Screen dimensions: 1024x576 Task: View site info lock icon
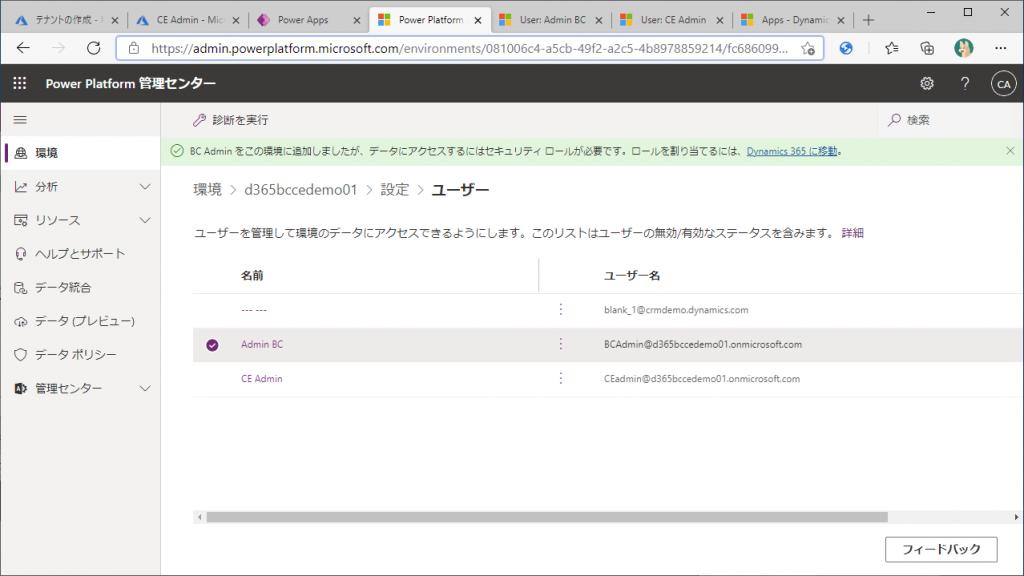pyautogui.click(x=134, y=48)
